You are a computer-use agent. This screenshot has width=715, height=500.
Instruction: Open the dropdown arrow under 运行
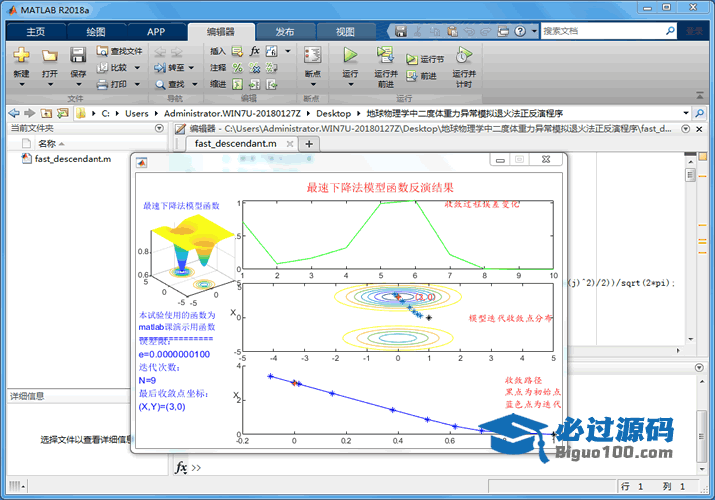click(x=350, y=84)
